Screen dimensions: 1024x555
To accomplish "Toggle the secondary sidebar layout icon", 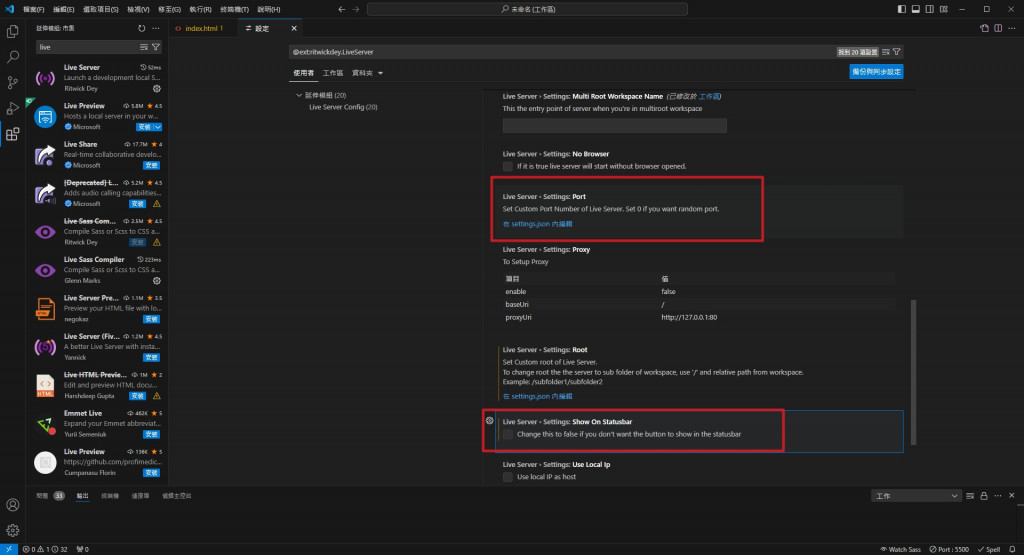I will 929,9.
